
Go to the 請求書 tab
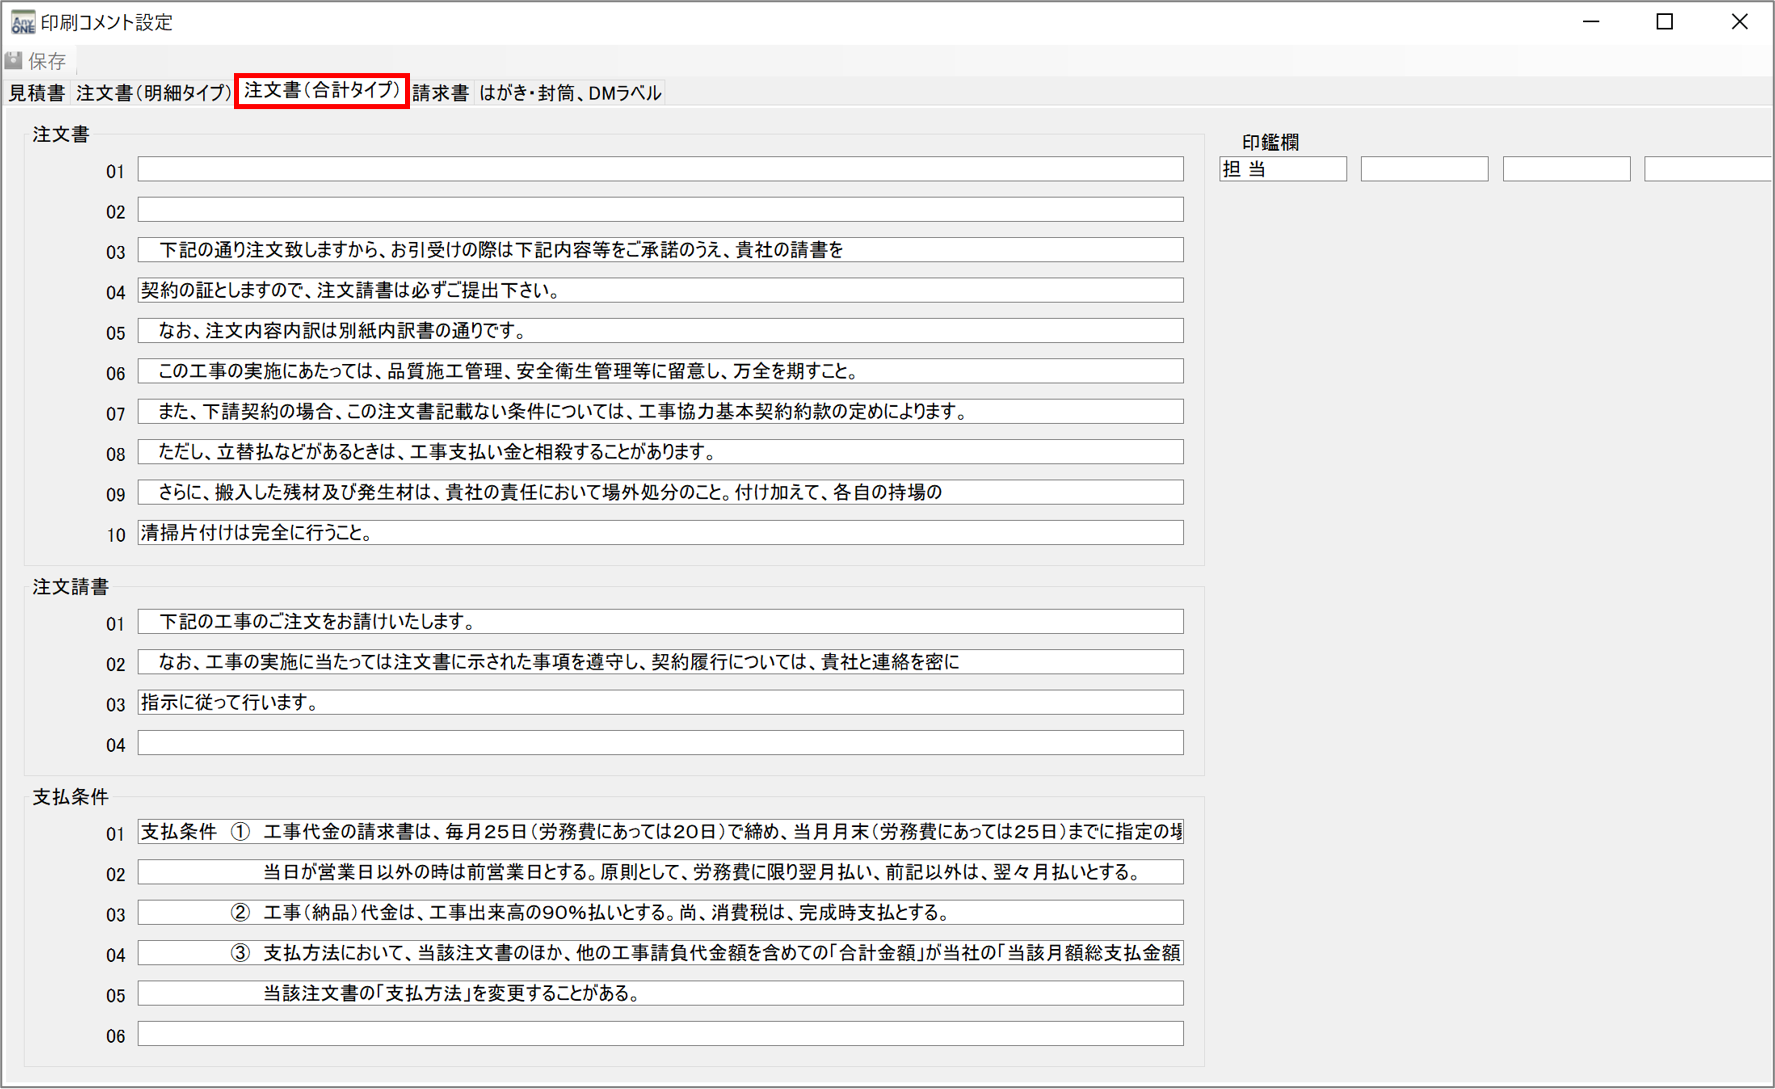(x=440, y=93)
